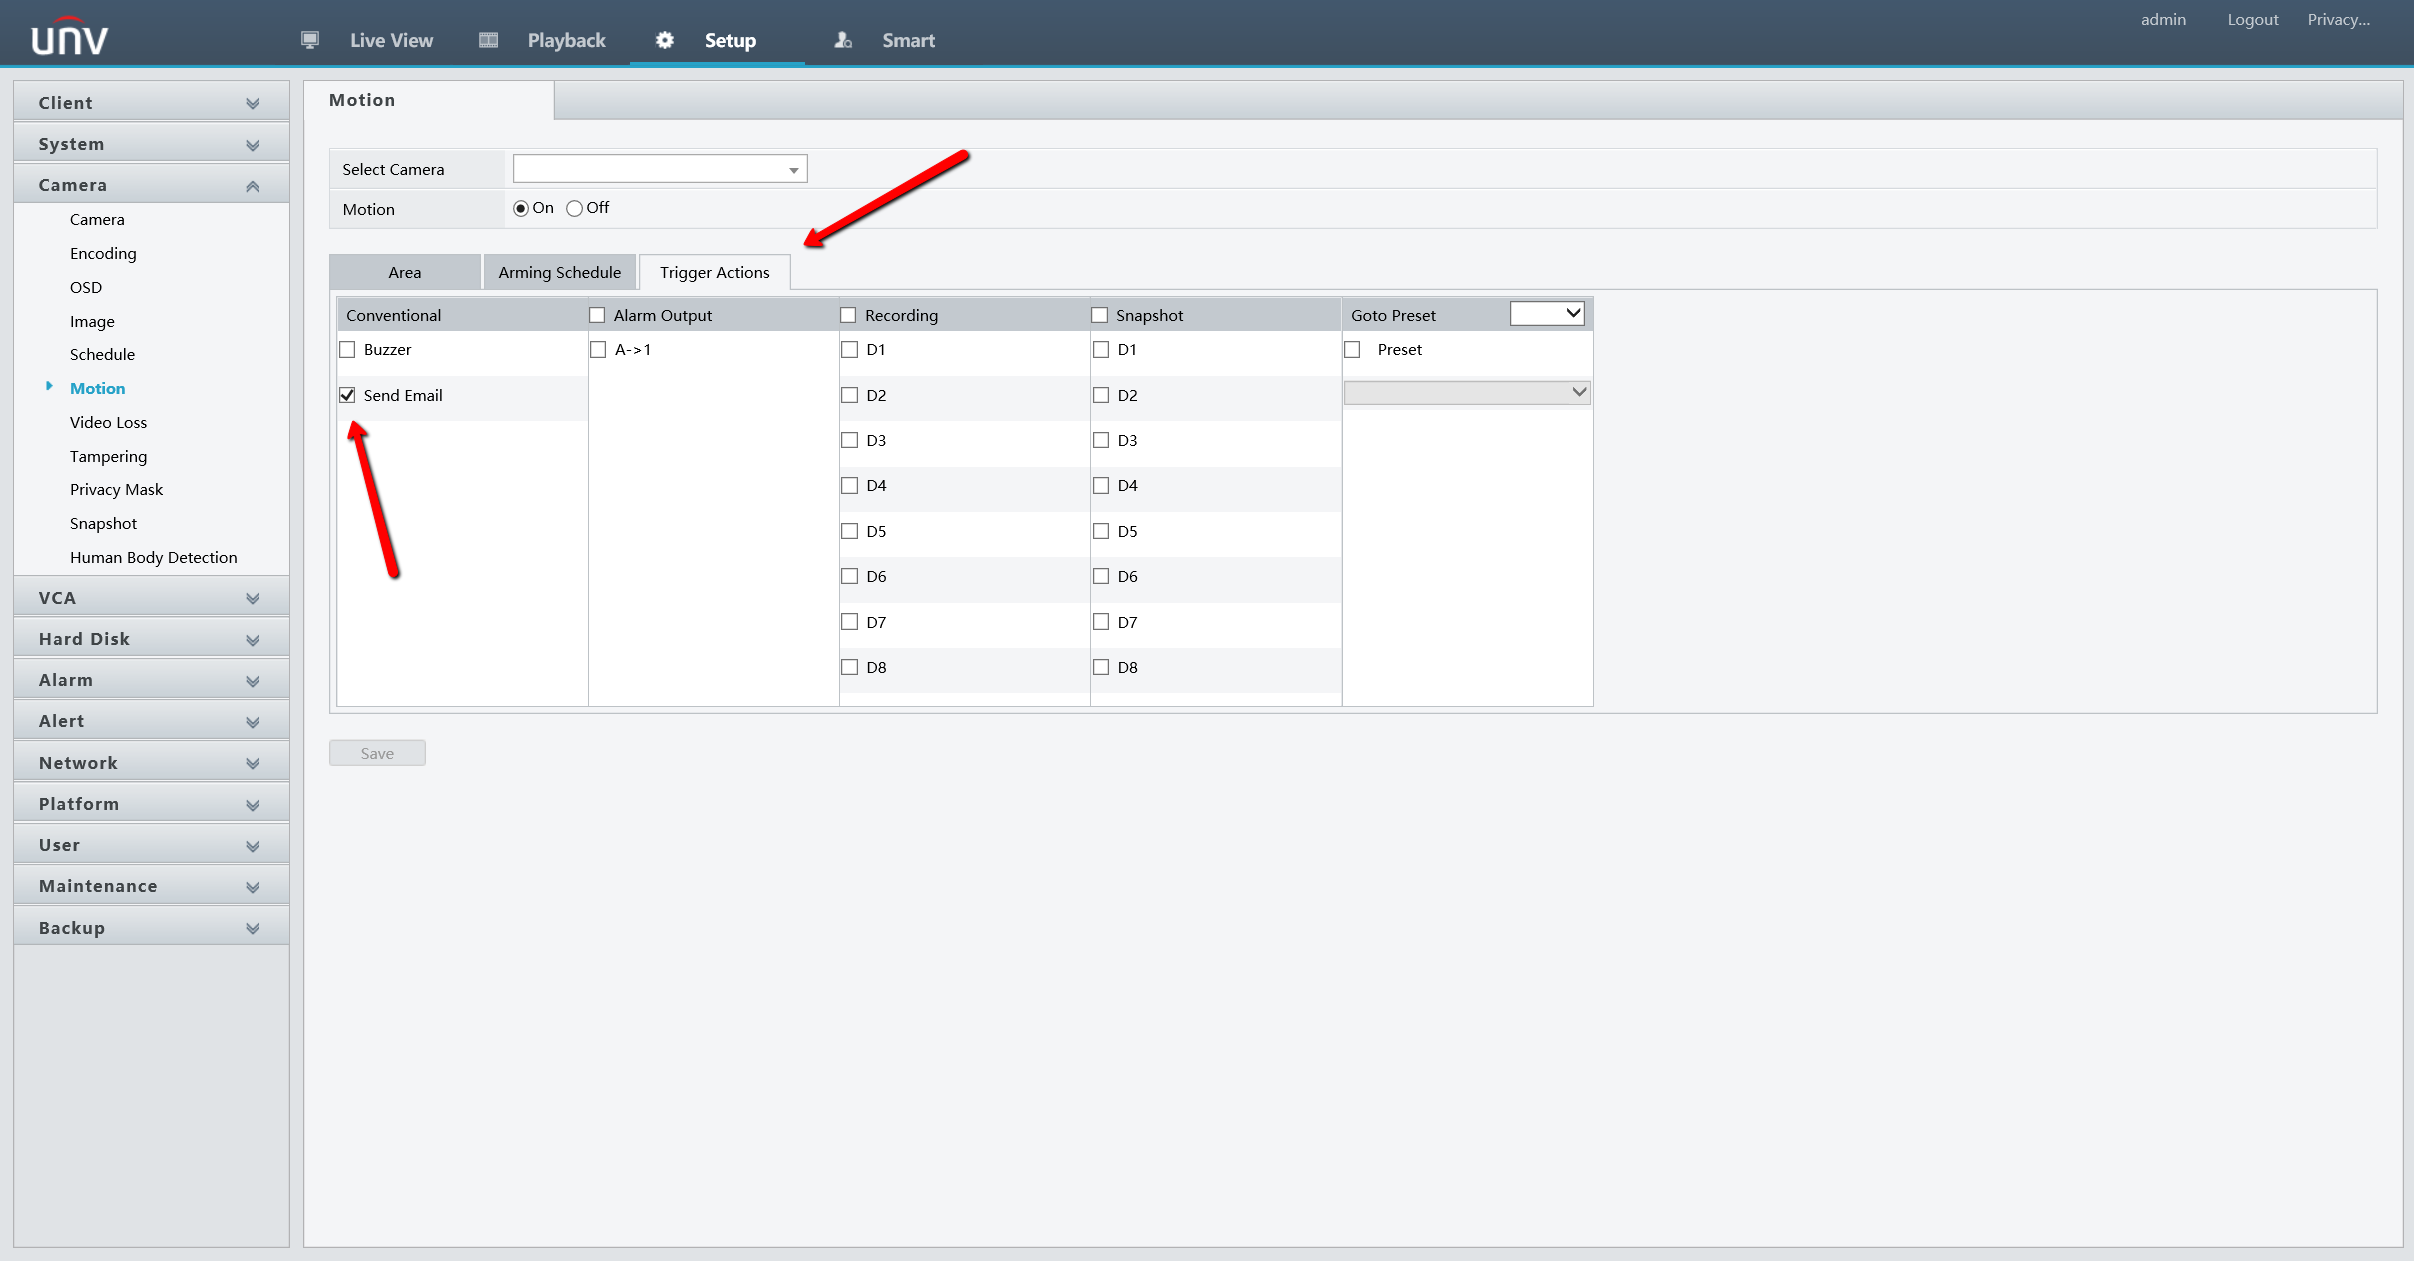Check Recording for channel D1

coord(850,350)
